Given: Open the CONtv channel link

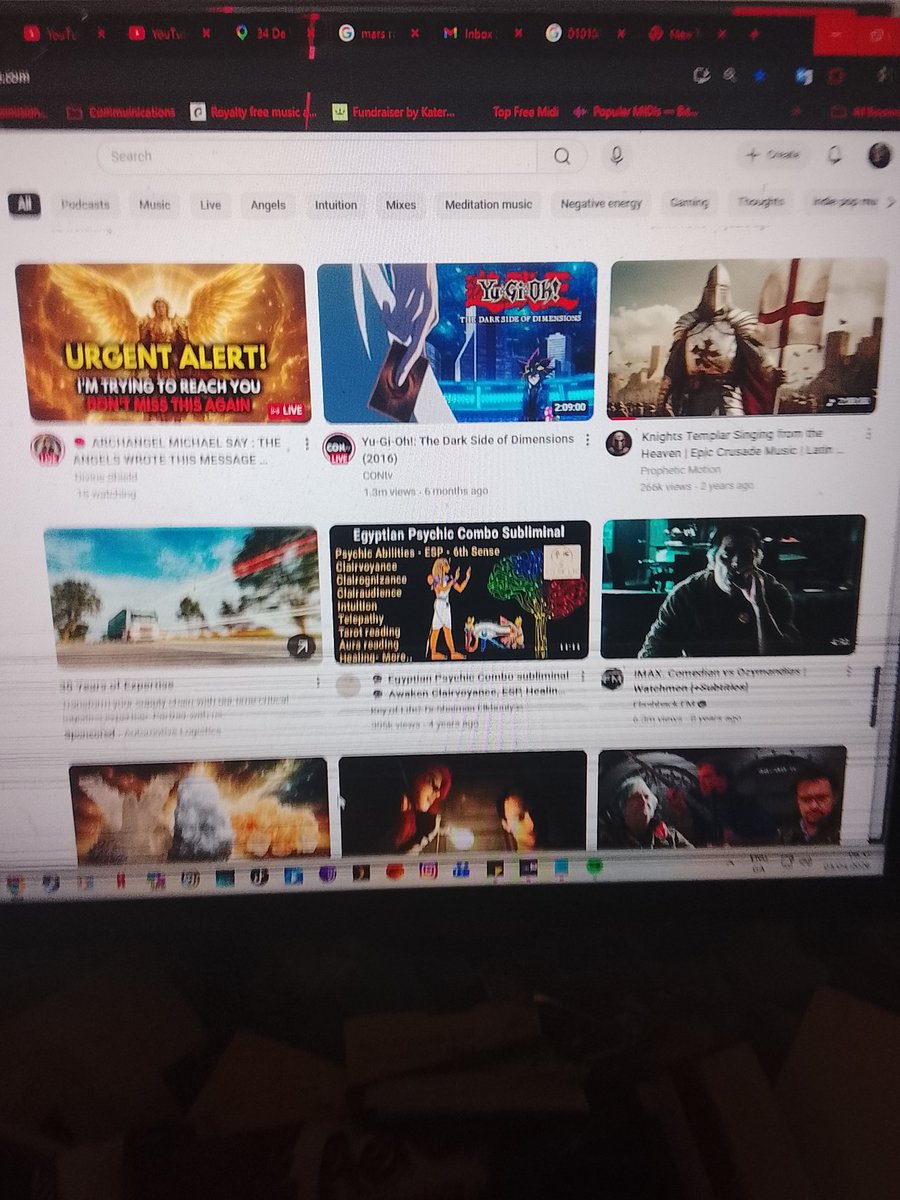Looking at the screenshot, I should pyautogui.click(x=376, y=476).
